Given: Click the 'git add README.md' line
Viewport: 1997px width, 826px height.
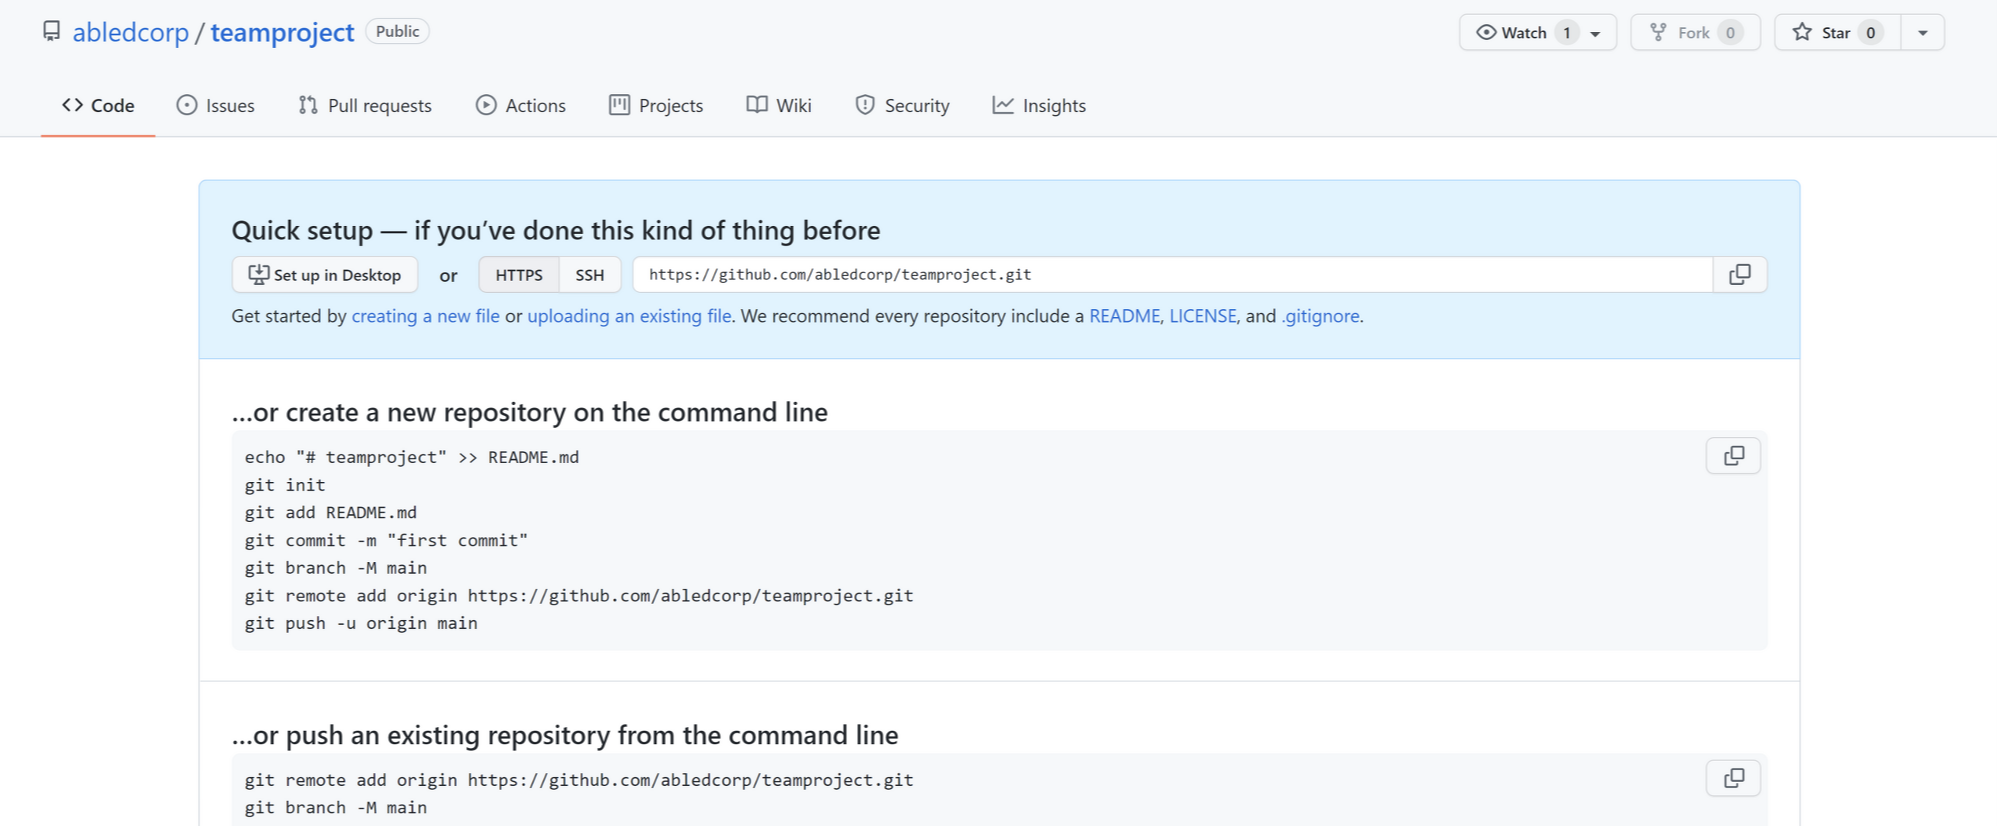Looking at the screenshot, I should point(331,512).
